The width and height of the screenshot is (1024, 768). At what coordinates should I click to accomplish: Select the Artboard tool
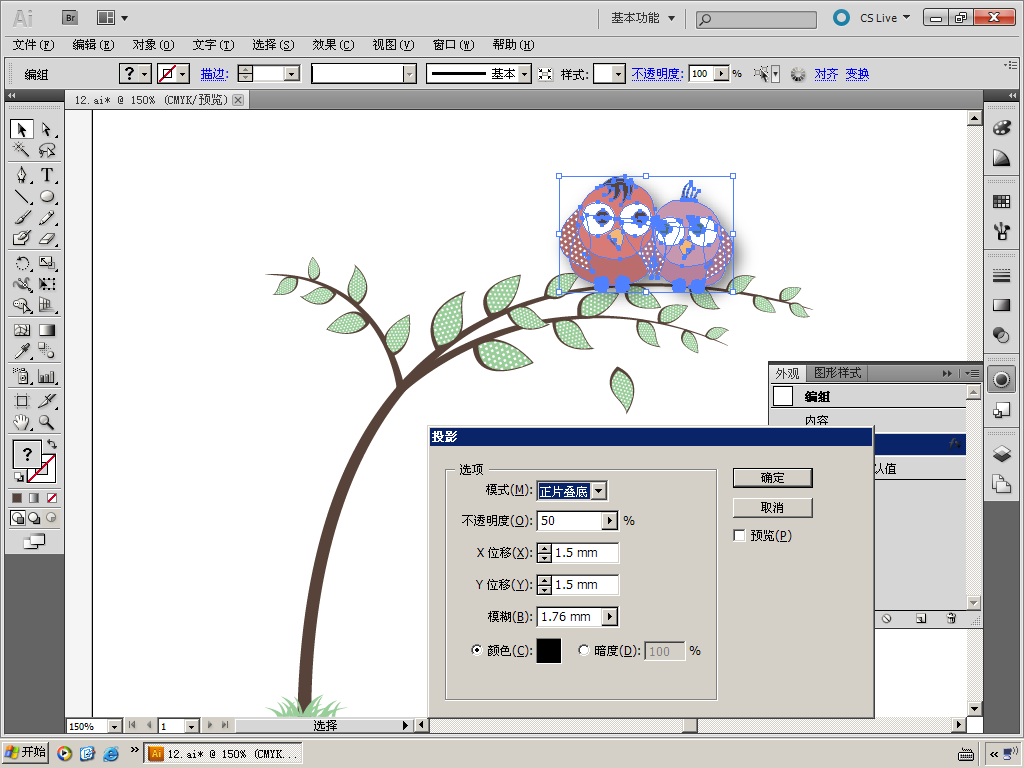[22, 400]
